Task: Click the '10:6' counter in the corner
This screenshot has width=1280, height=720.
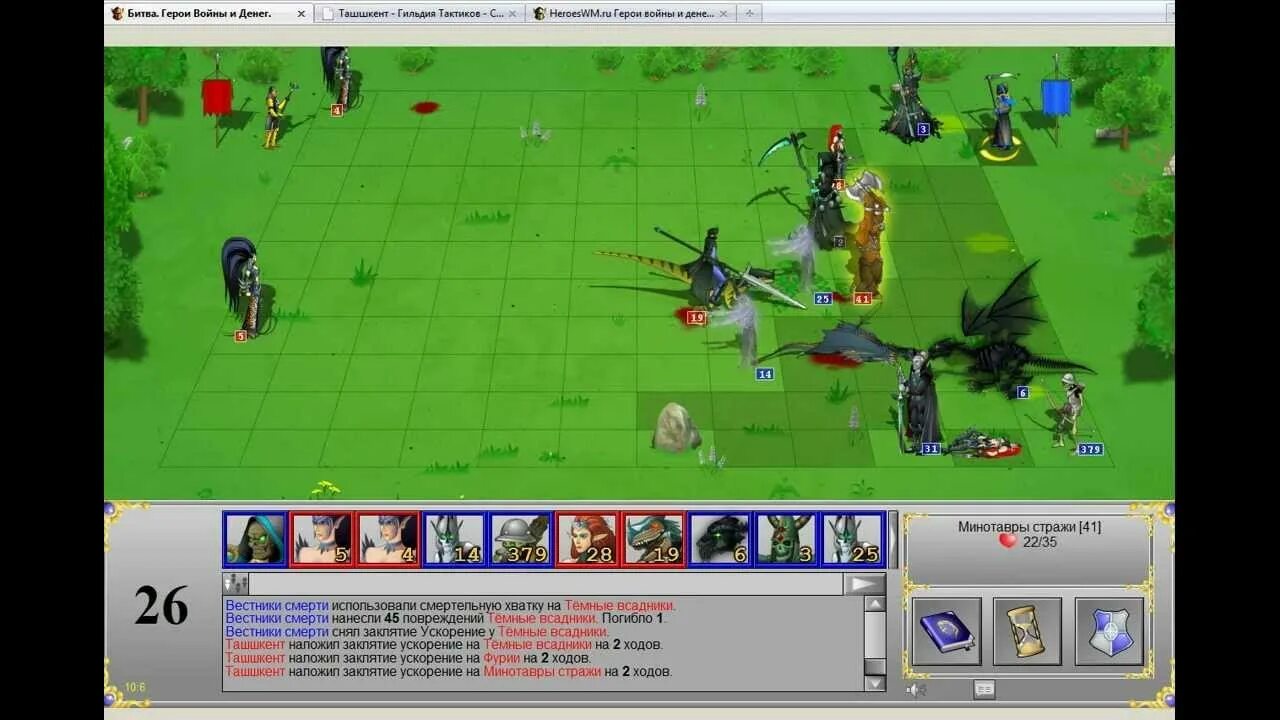Action: (135, 687)
